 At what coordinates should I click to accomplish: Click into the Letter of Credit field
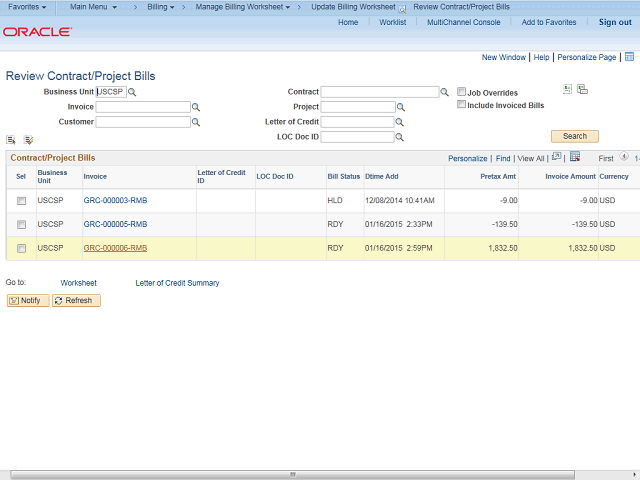pos(357,122)
